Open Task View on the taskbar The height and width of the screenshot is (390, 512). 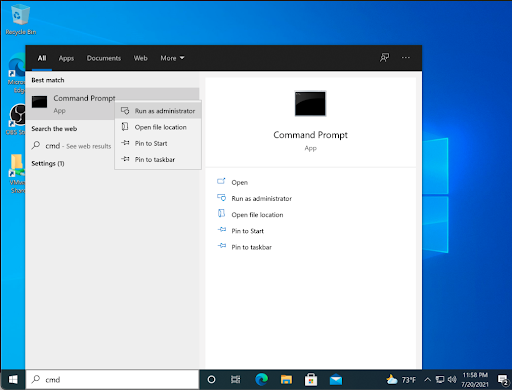pyautogui.click(x=236, y=379)
